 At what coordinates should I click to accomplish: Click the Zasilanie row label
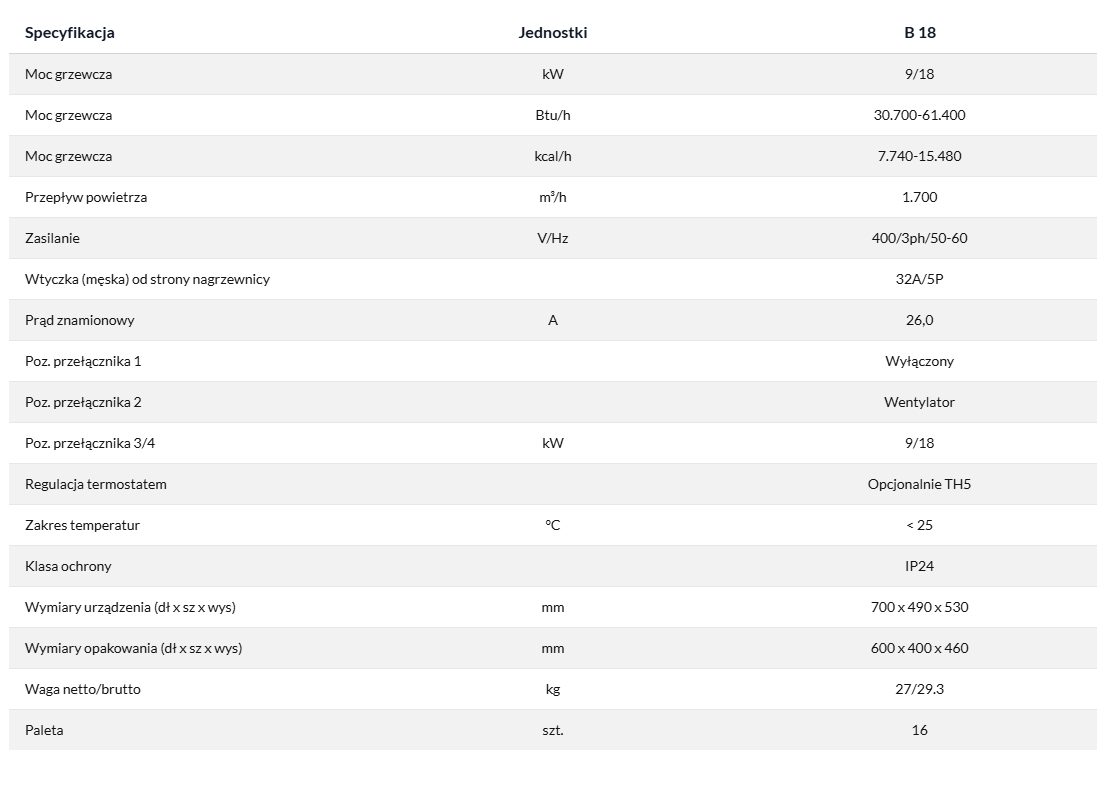click(x=52, y=238)
